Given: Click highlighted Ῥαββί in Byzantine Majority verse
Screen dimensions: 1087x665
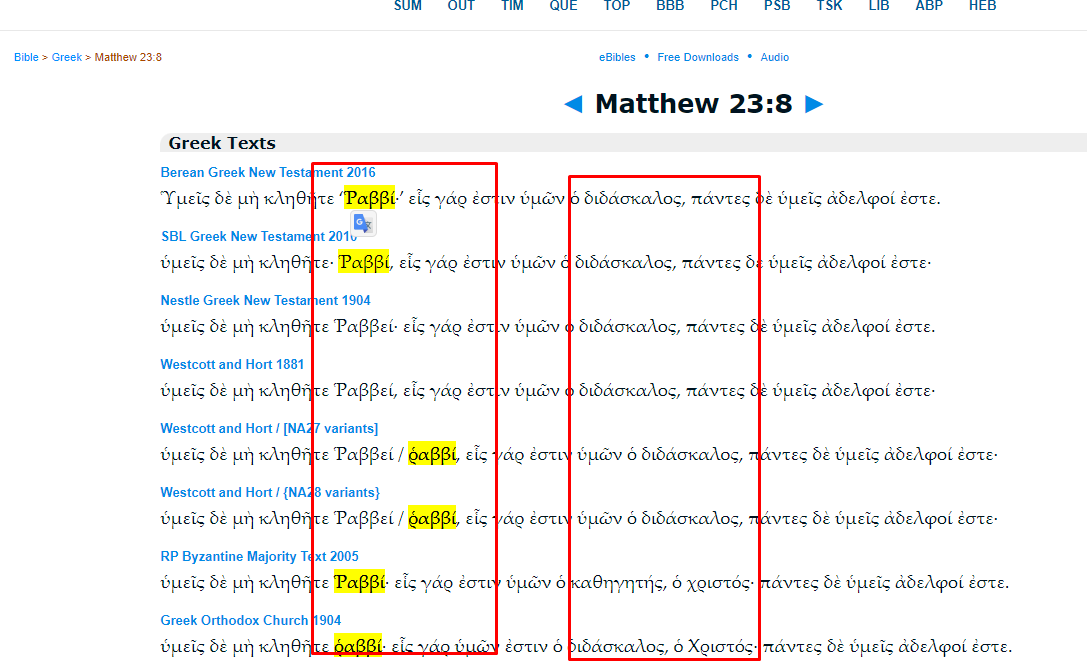Looking at the screenshot, I should pos(359,582).
